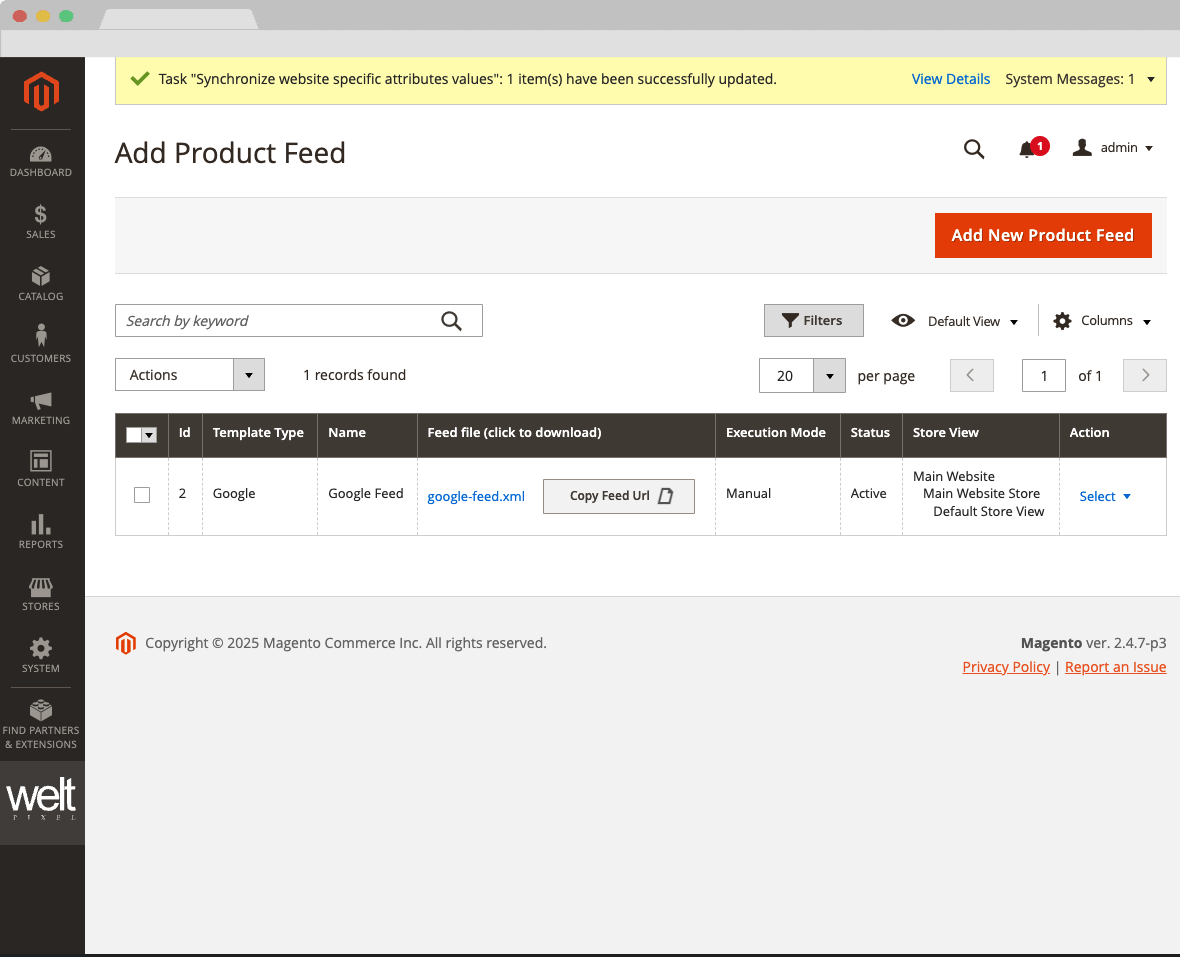Click the global search magnifier icon
Screen dimensions: 1180x957
974,148
